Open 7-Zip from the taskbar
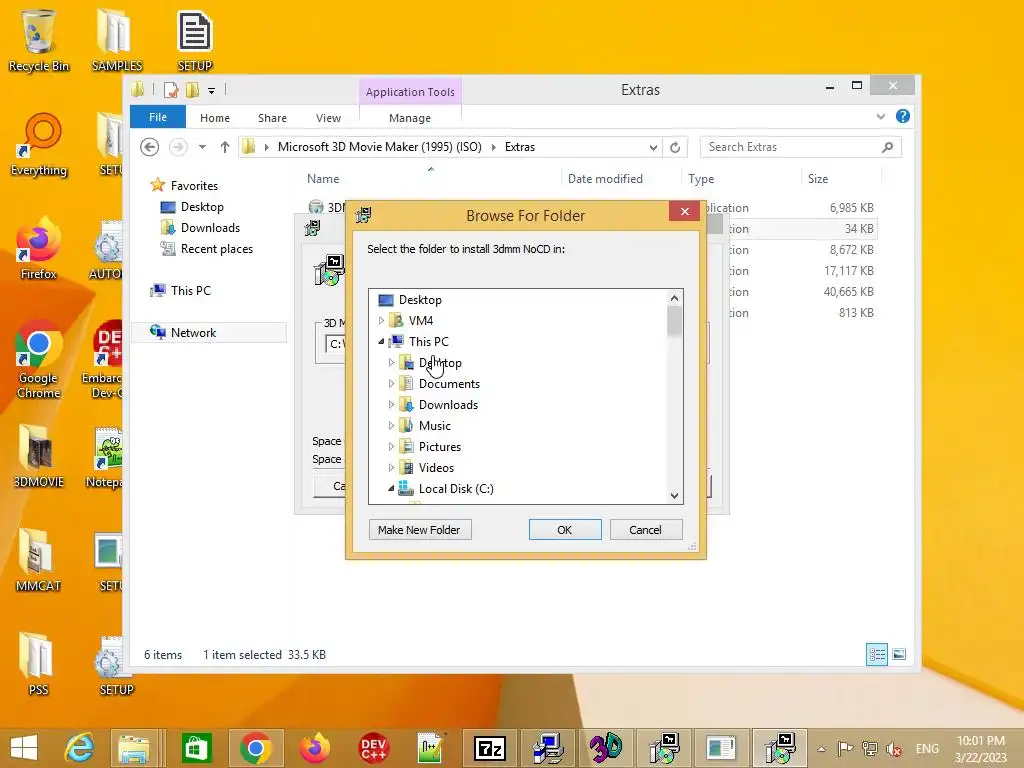Viewport: 1024px width, 768px height. coord(490,748)
